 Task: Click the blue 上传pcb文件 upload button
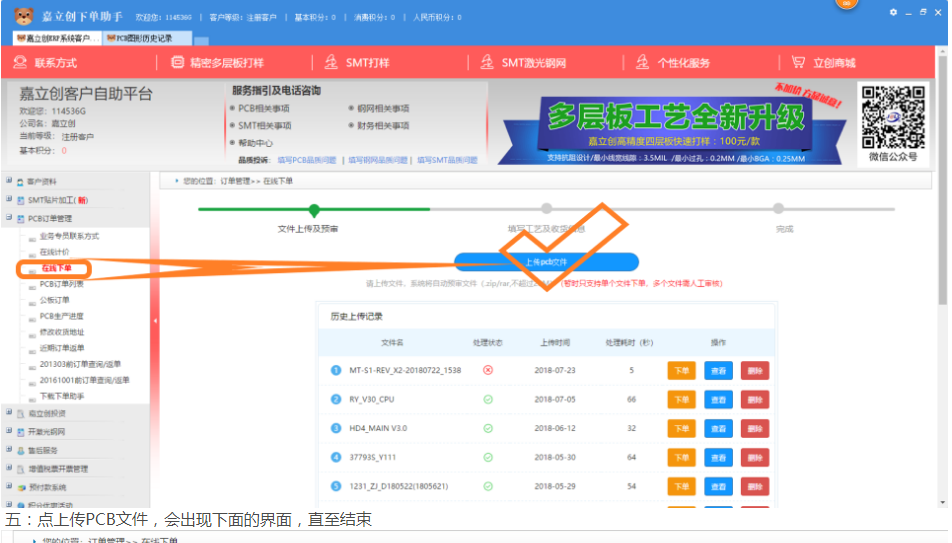[546, 262]
